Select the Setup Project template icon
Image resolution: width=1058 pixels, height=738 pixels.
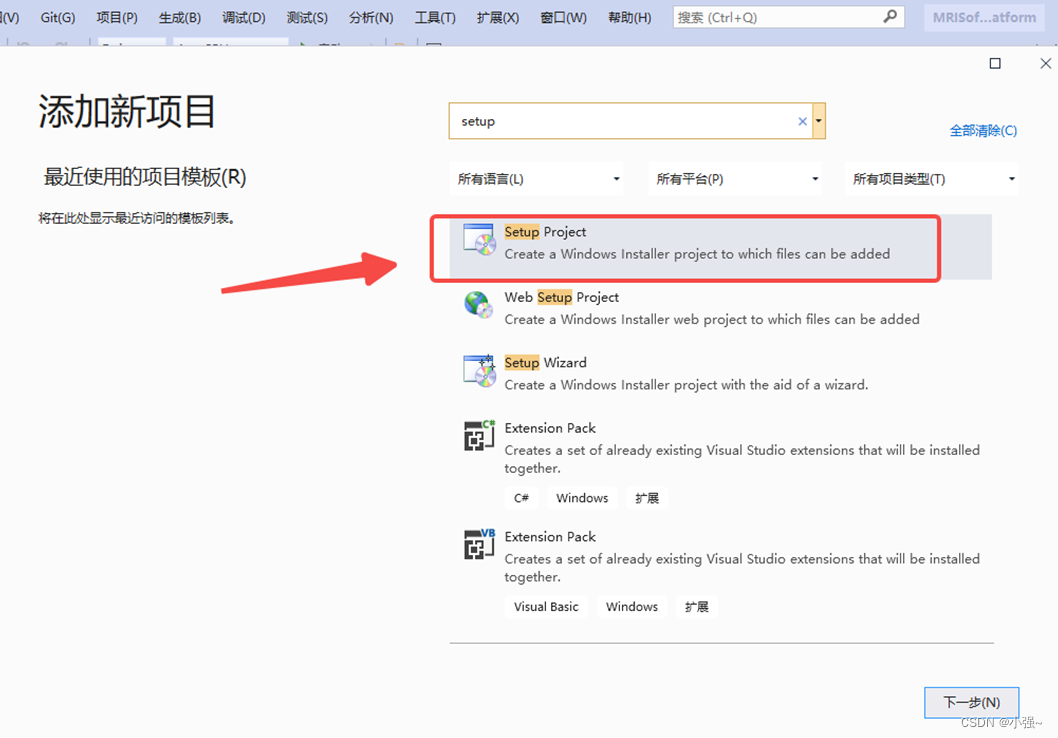479,239
